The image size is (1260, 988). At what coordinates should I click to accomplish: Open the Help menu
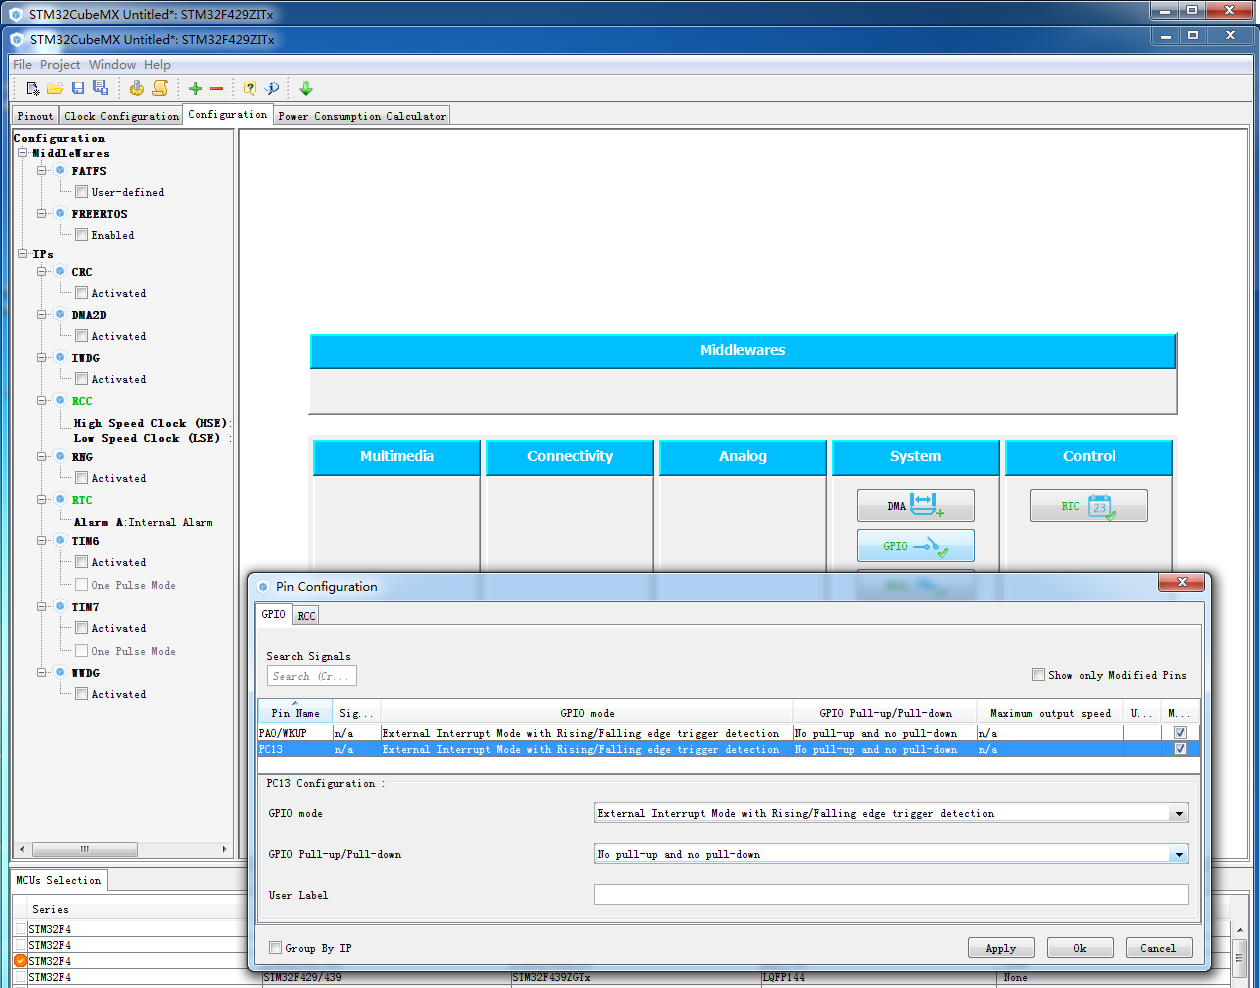[157, 65]
